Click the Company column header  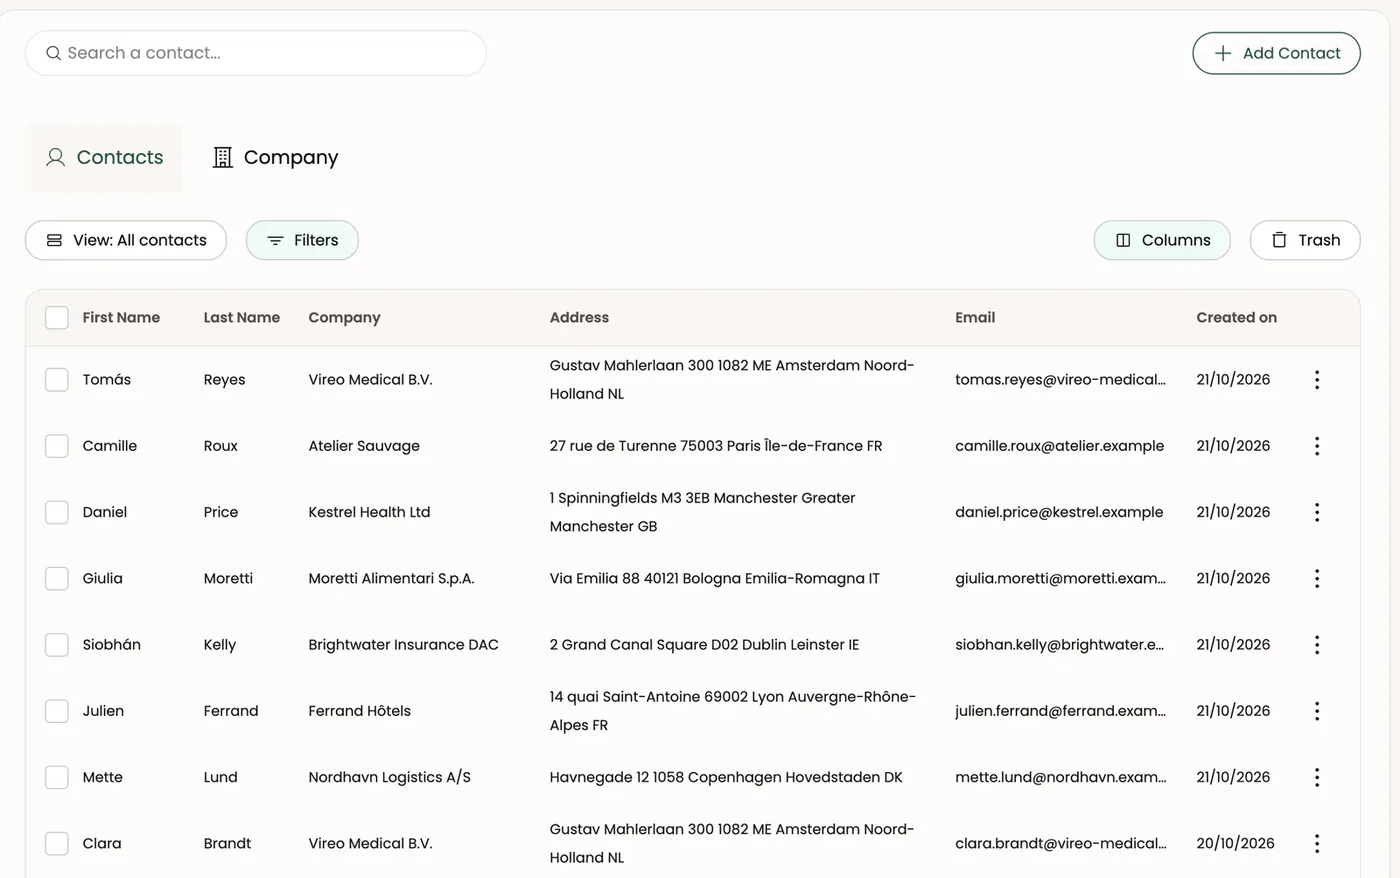pyautogui.click(x=344, y=318)
